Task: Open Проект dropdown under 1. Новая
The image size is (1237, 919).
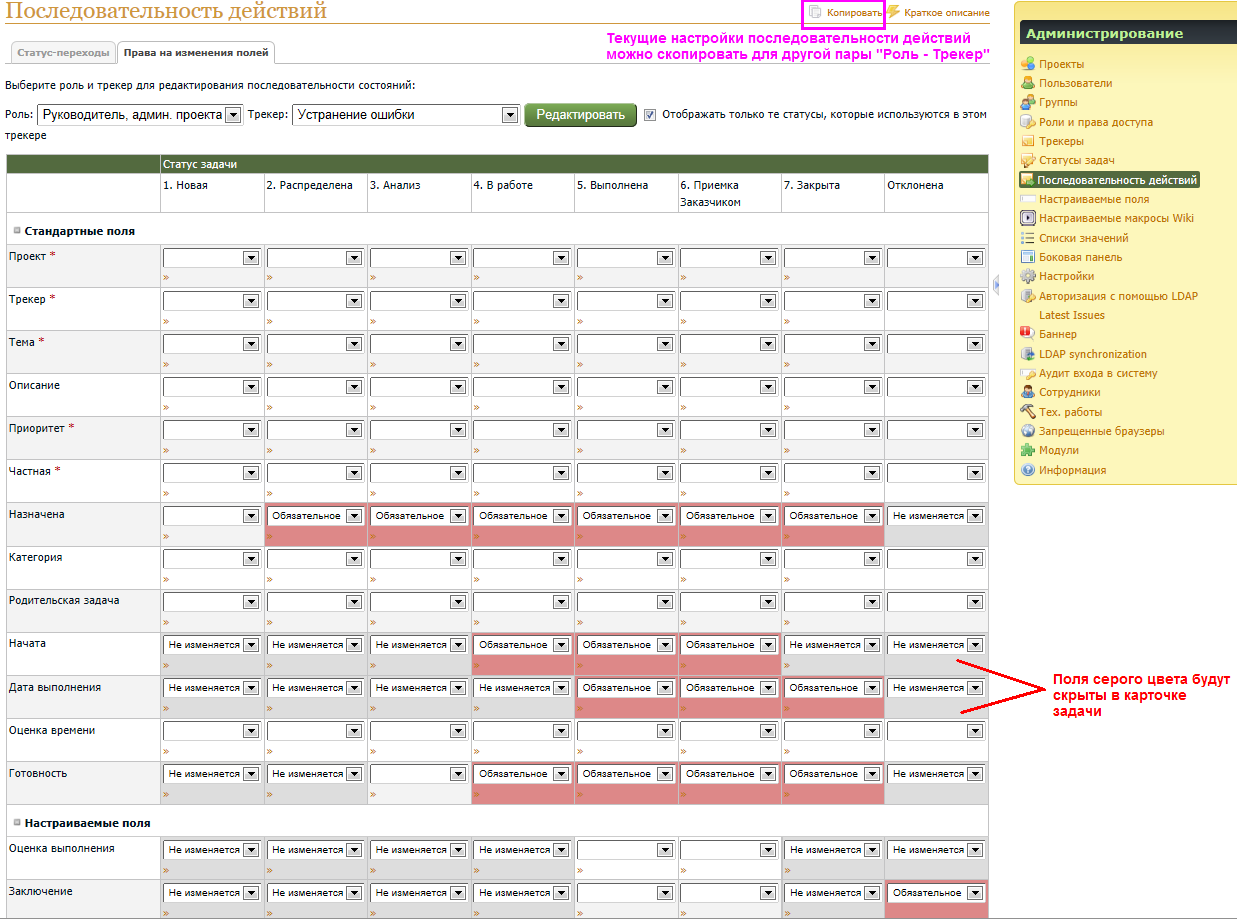Action: [x=212, y=258]
